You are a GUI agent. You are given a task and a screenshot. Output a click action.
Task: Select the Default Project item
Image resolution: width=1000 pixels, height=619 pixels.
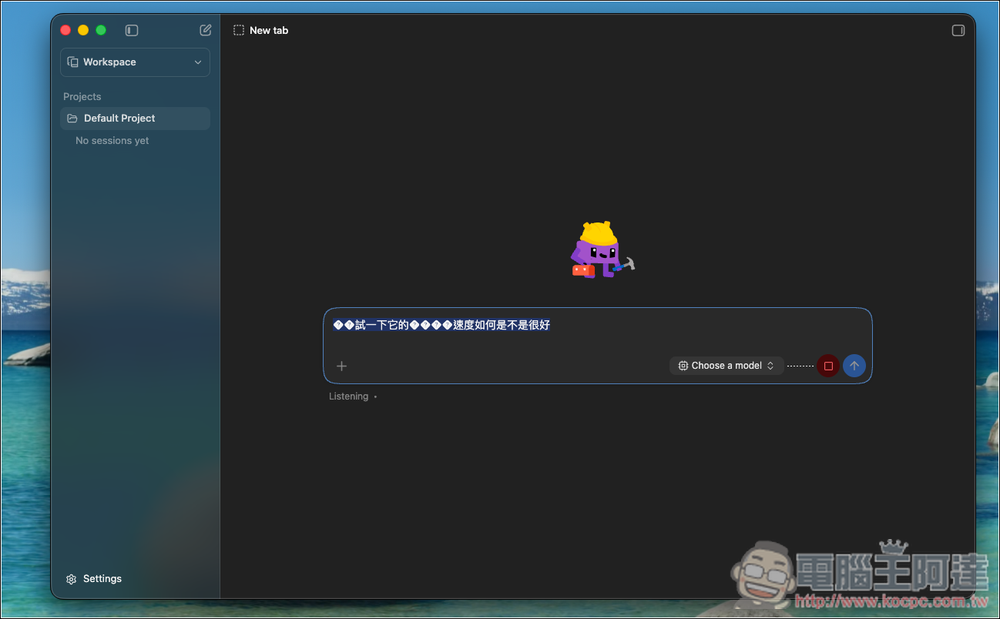135,118
